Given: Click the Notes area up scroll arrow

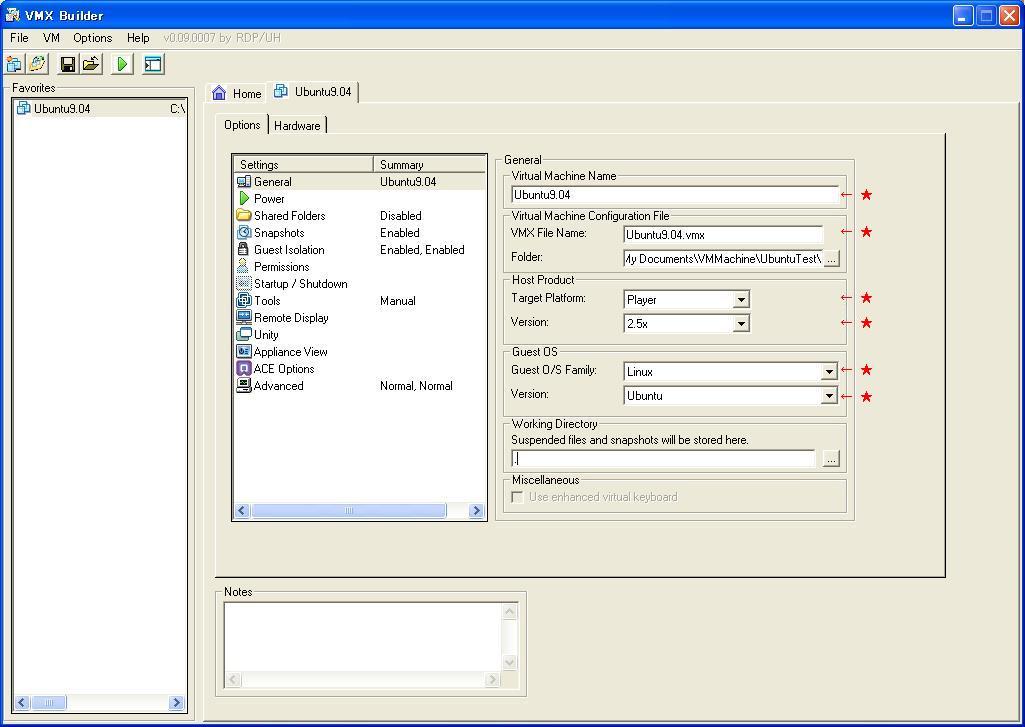Looking at the screenshot, I should [510, 611].
